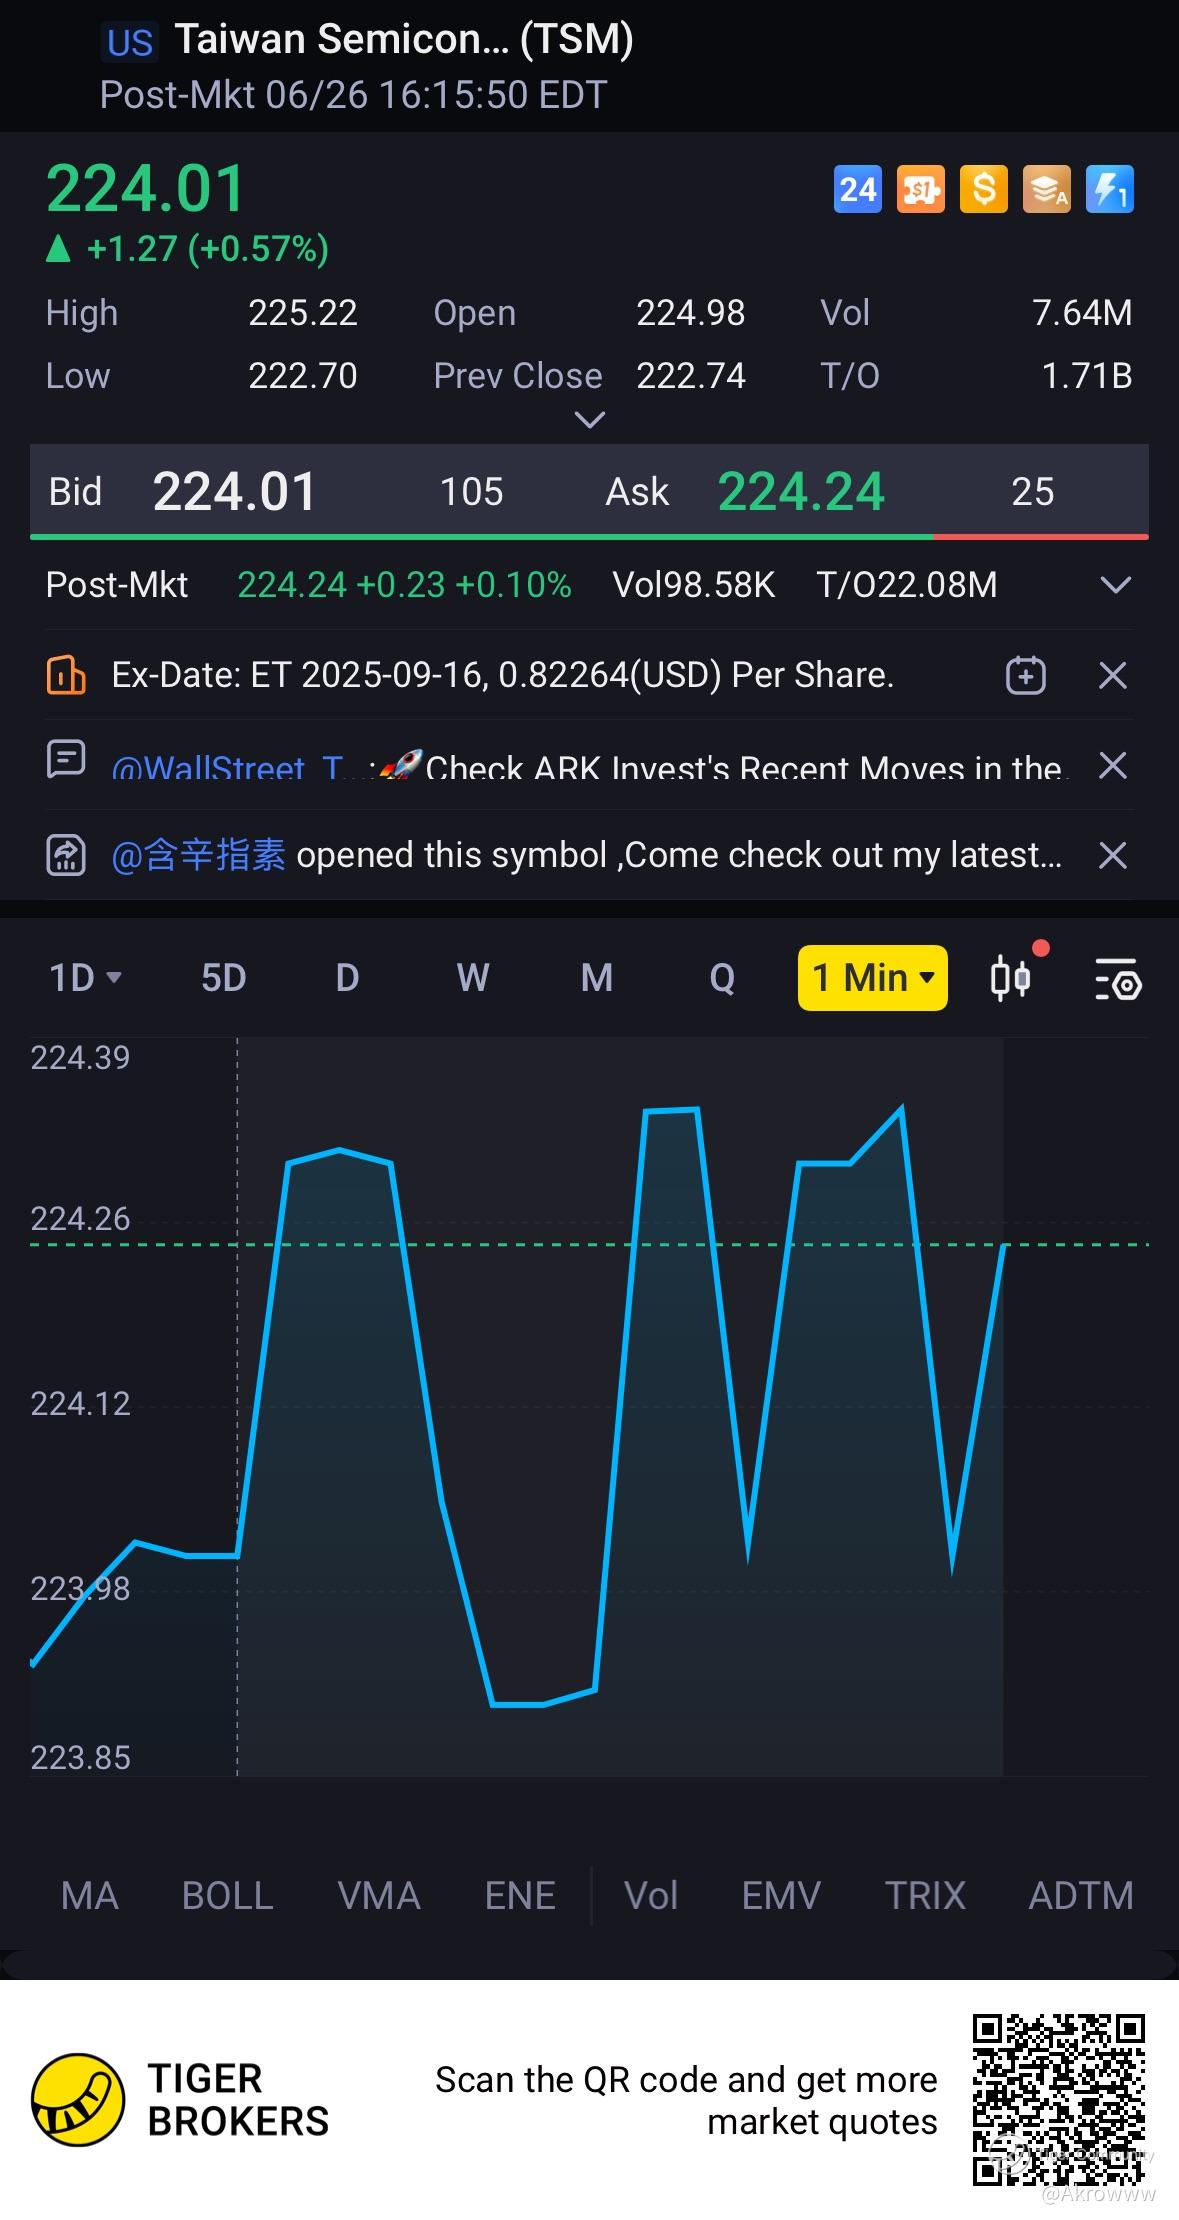This screenshot has height=2220, width=1179.
Task: Dismiss the Ex-Date dividend notice
Action: coord(1113,675)
